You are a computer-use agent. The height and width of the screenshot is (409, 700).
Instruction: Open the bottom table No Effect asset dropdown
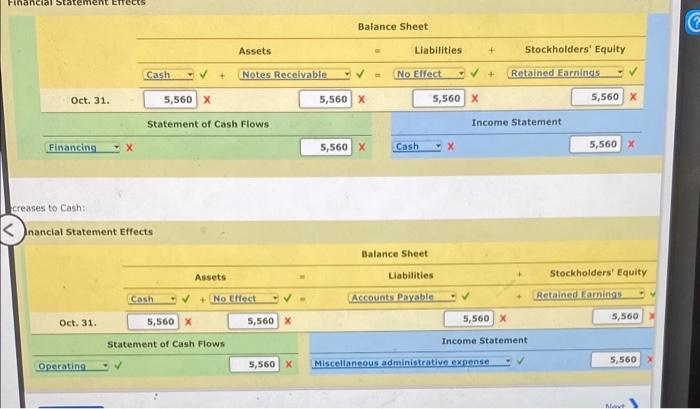244,298
